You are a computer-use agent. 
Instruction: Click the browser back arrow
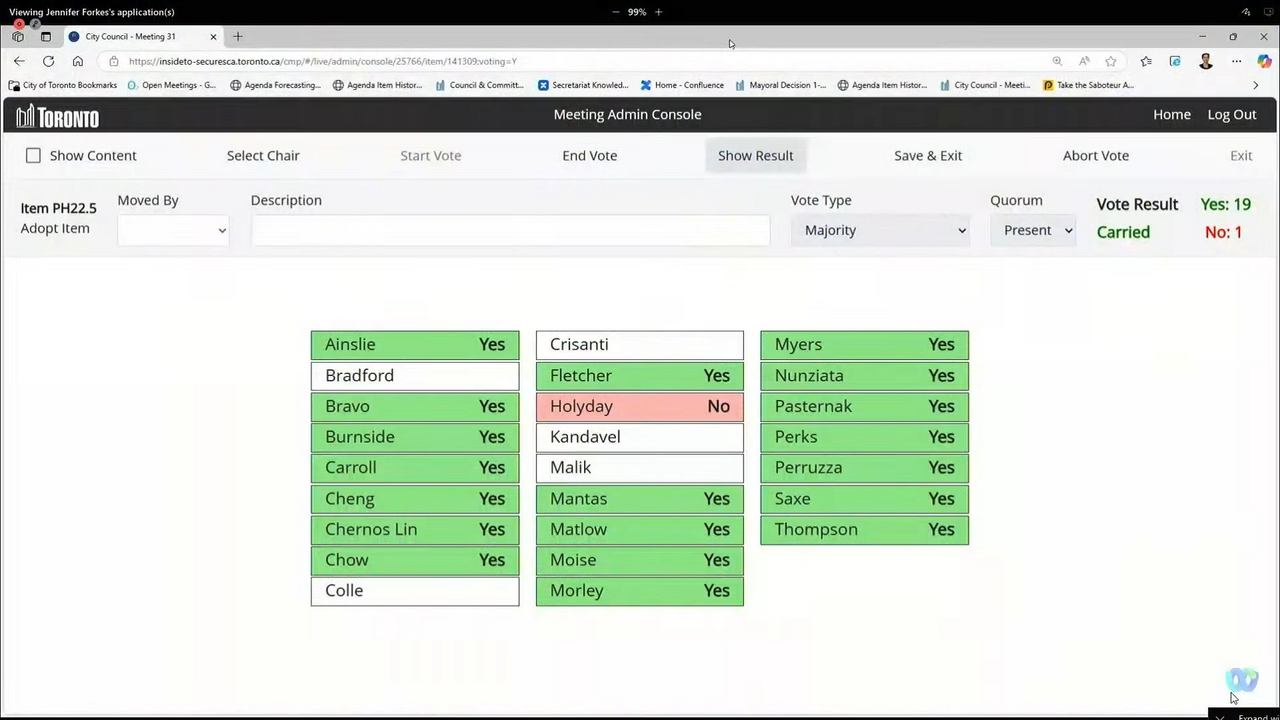tap(19, 61)
